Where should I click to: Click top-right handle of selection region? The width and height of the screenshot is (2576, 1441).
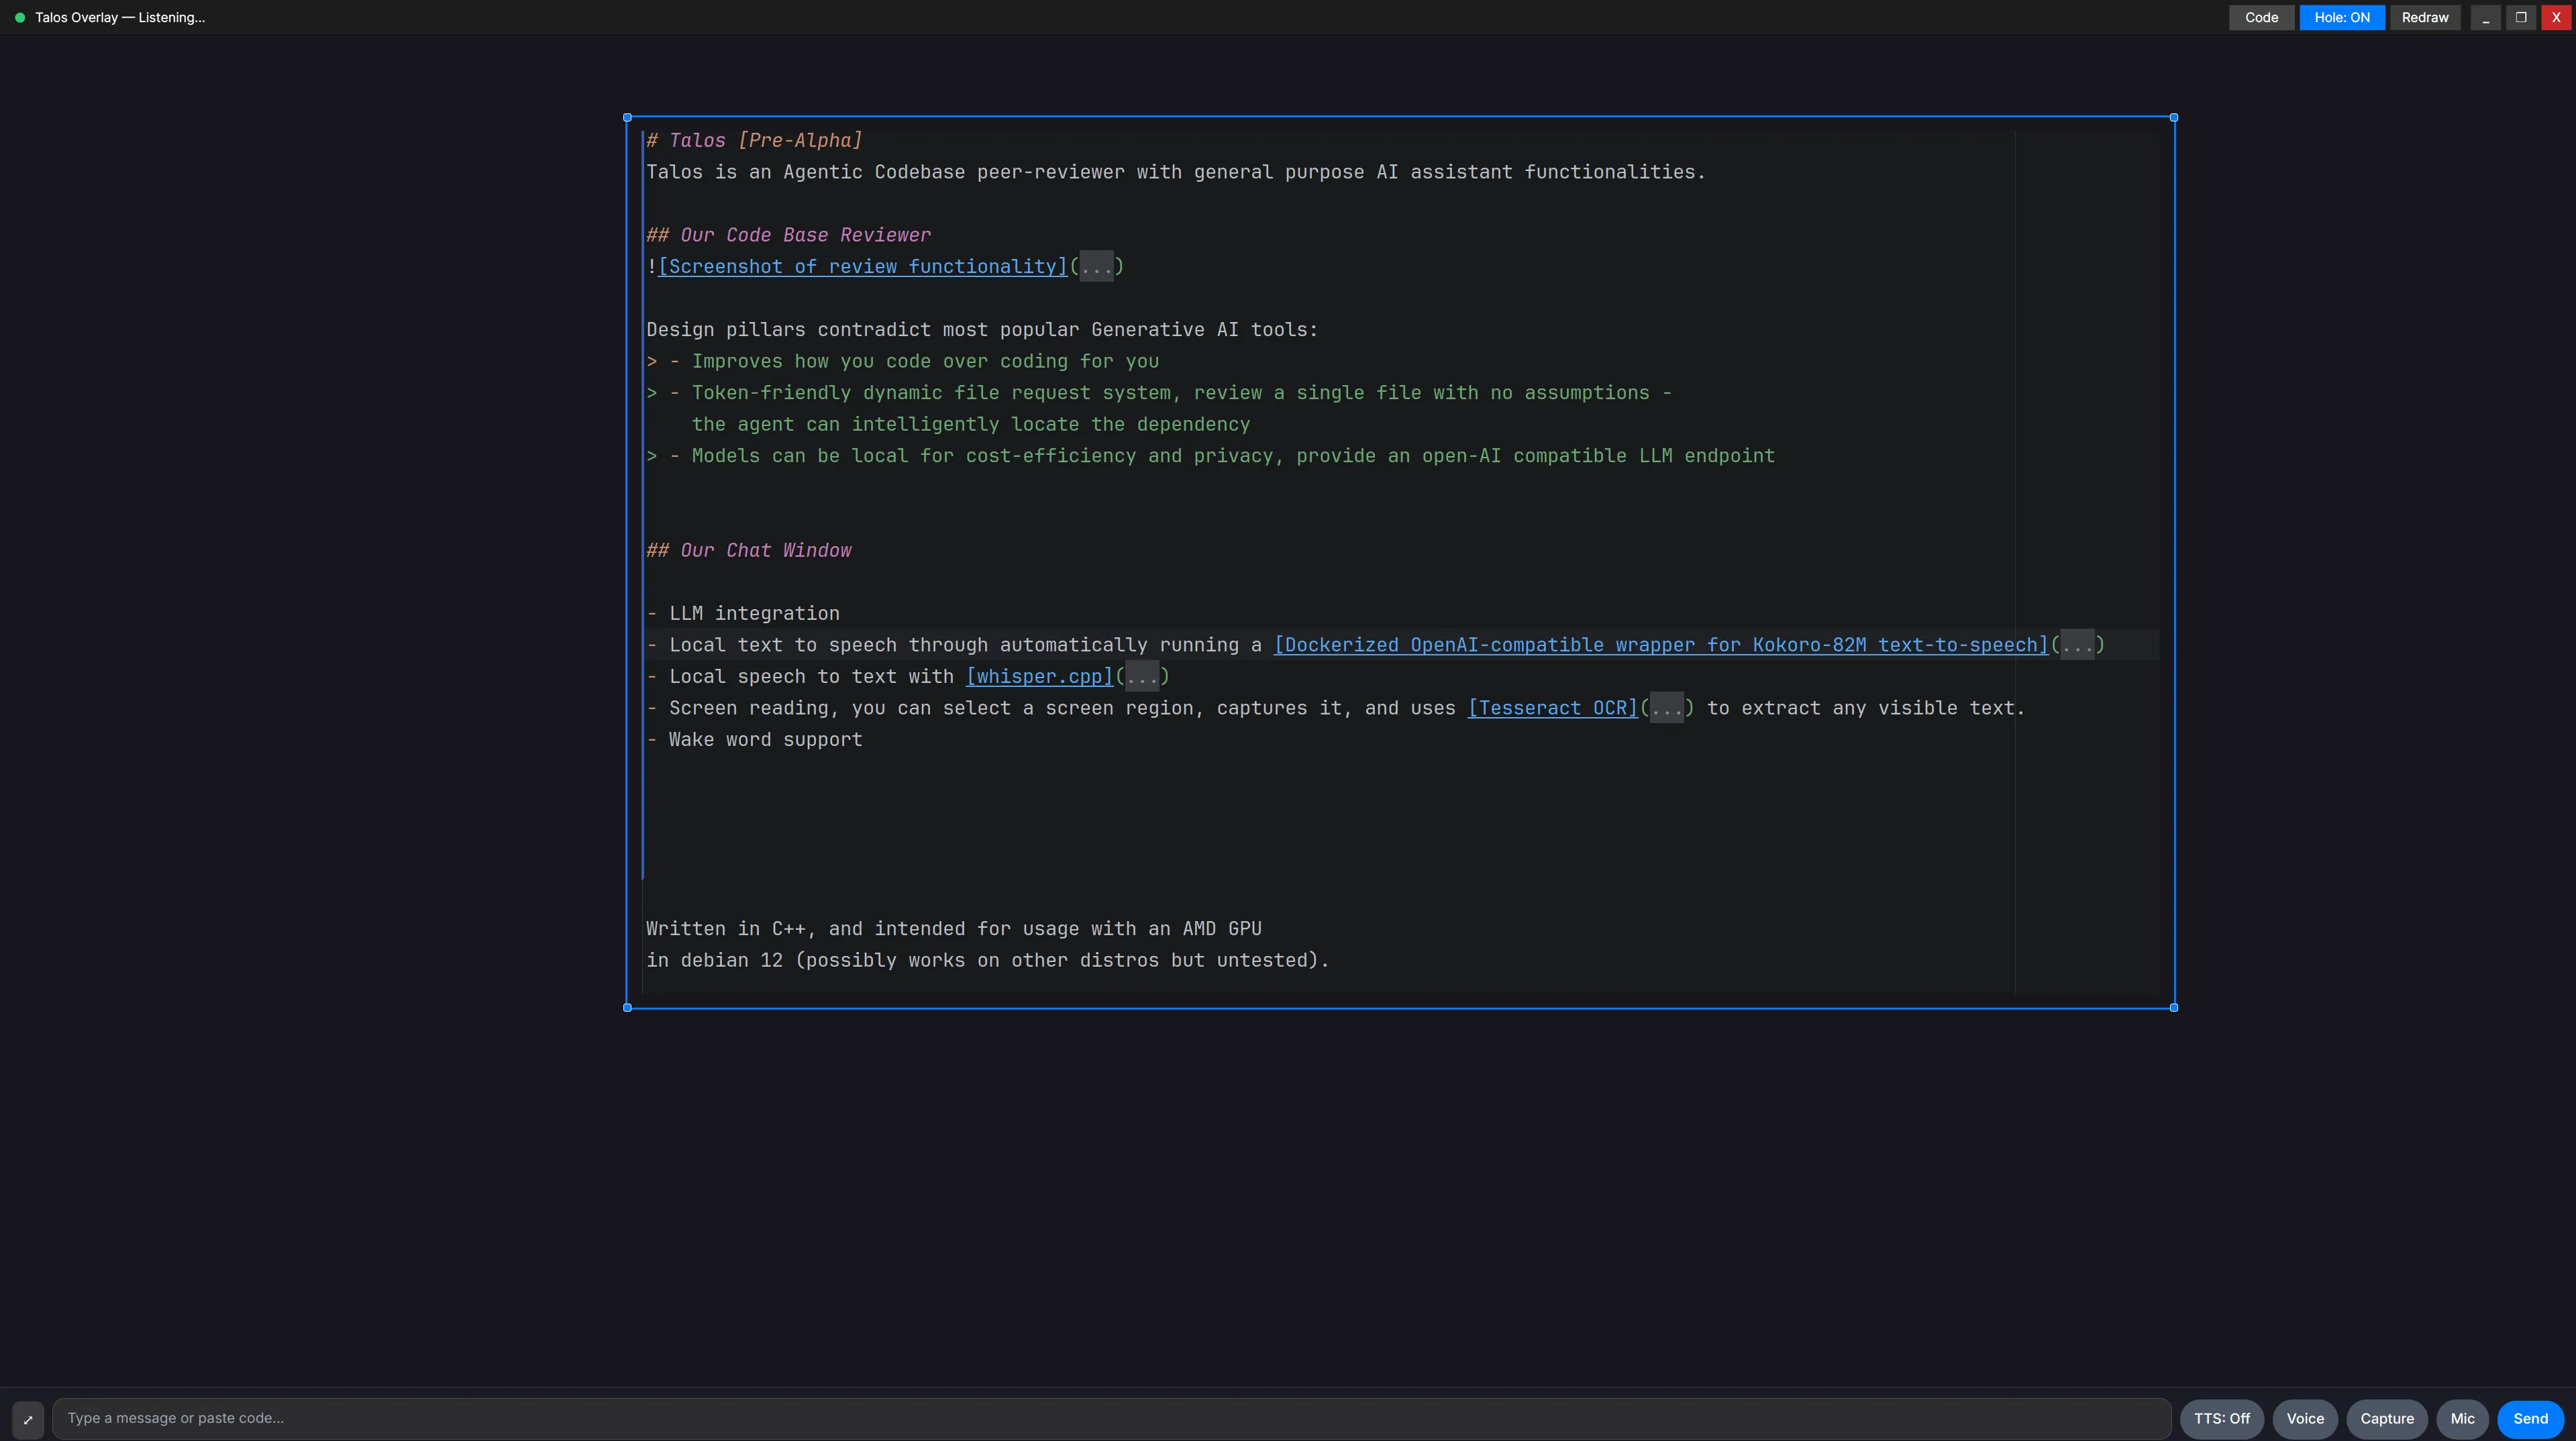tap(2174, 118)
